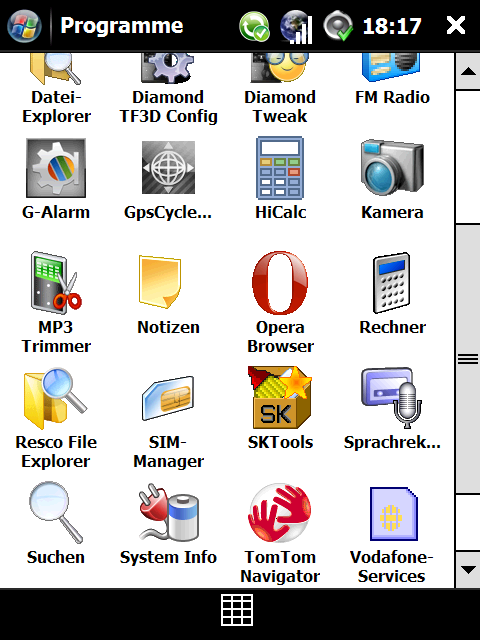Click the scrollbar down arrow
The image size is (480, 640).
coord(468,569)
